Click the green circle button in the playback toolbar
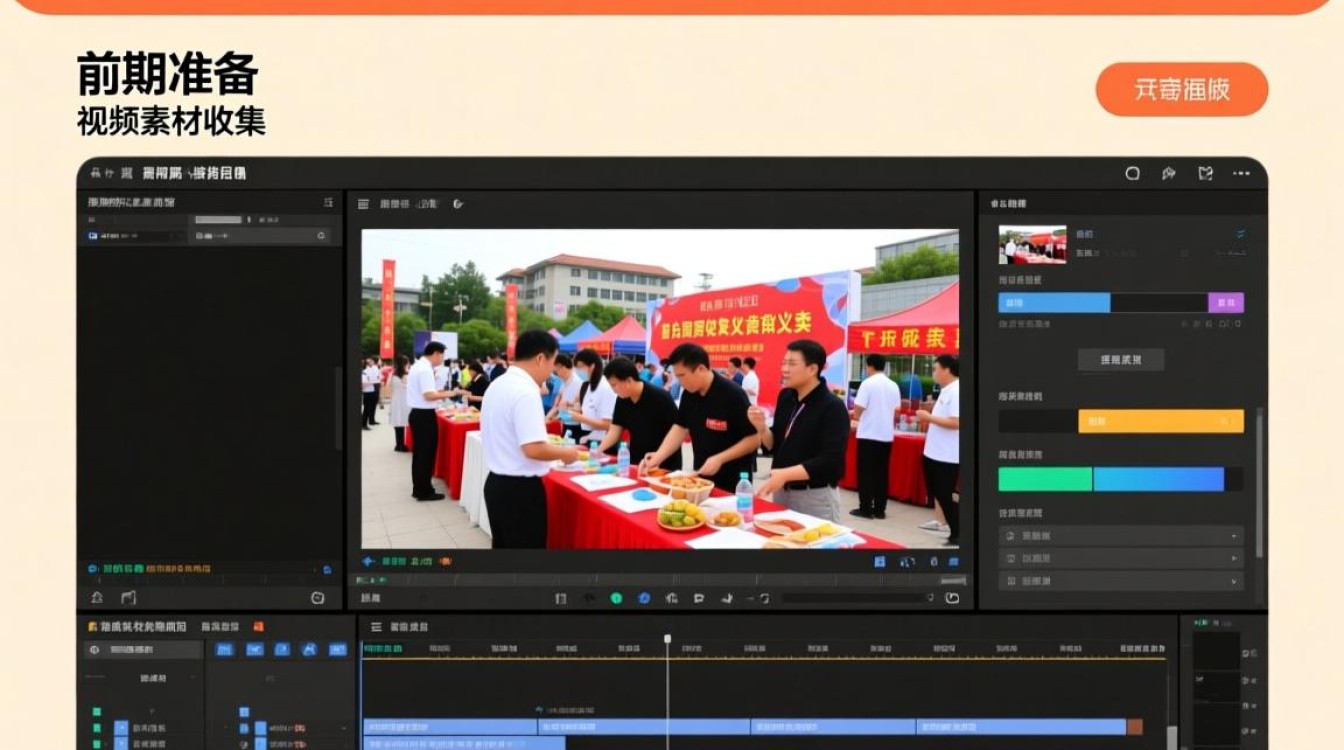This screenshot has height=750, width=1344. point(616,598)
